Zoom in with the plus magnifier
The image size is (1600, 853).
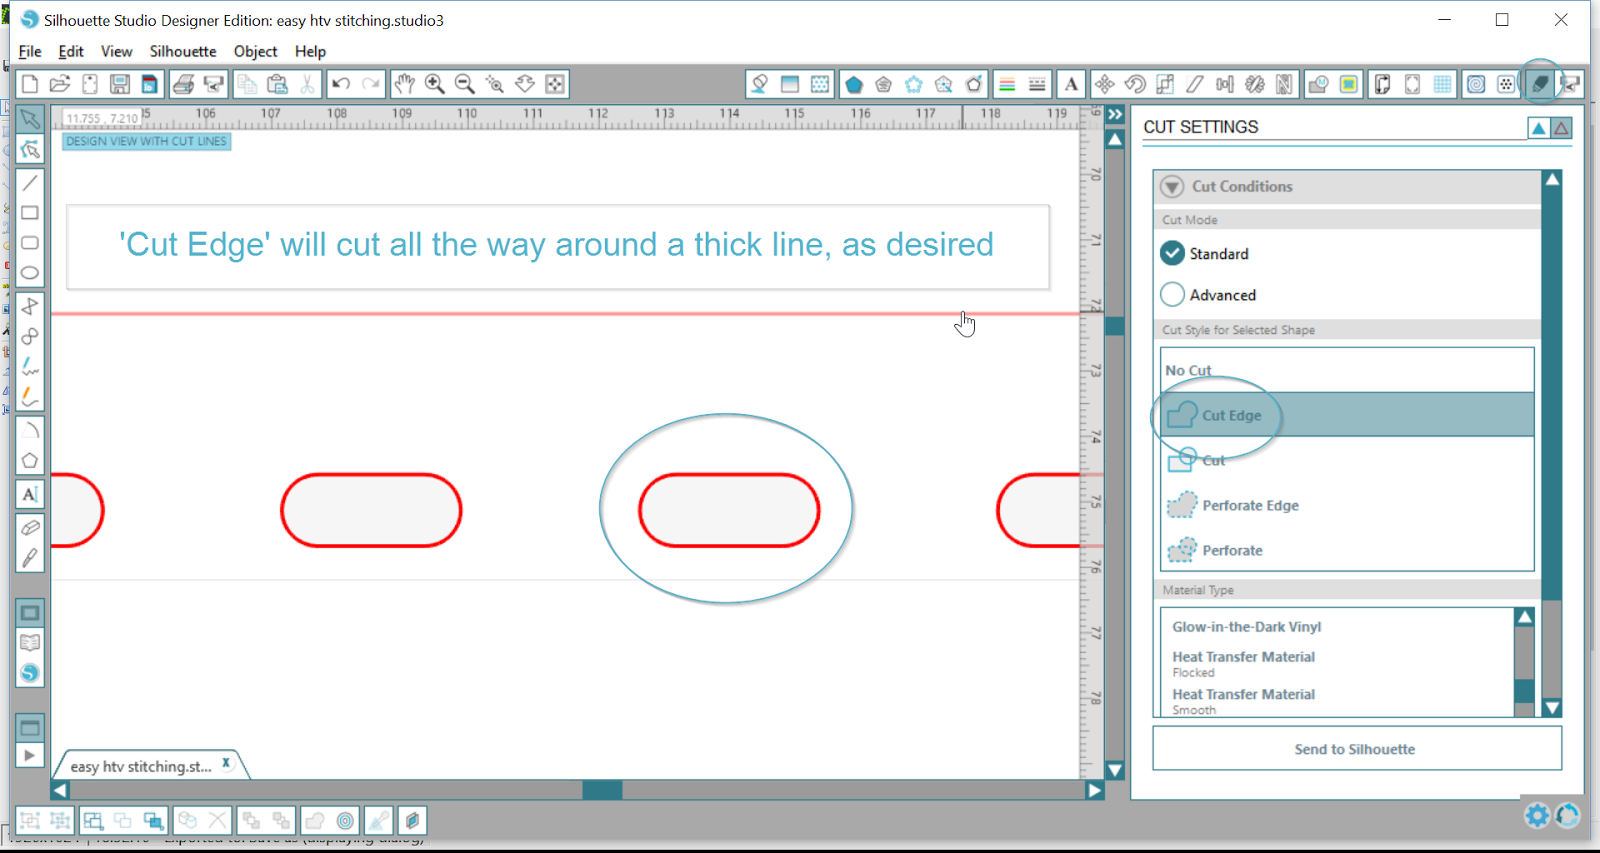pos(434,84)
